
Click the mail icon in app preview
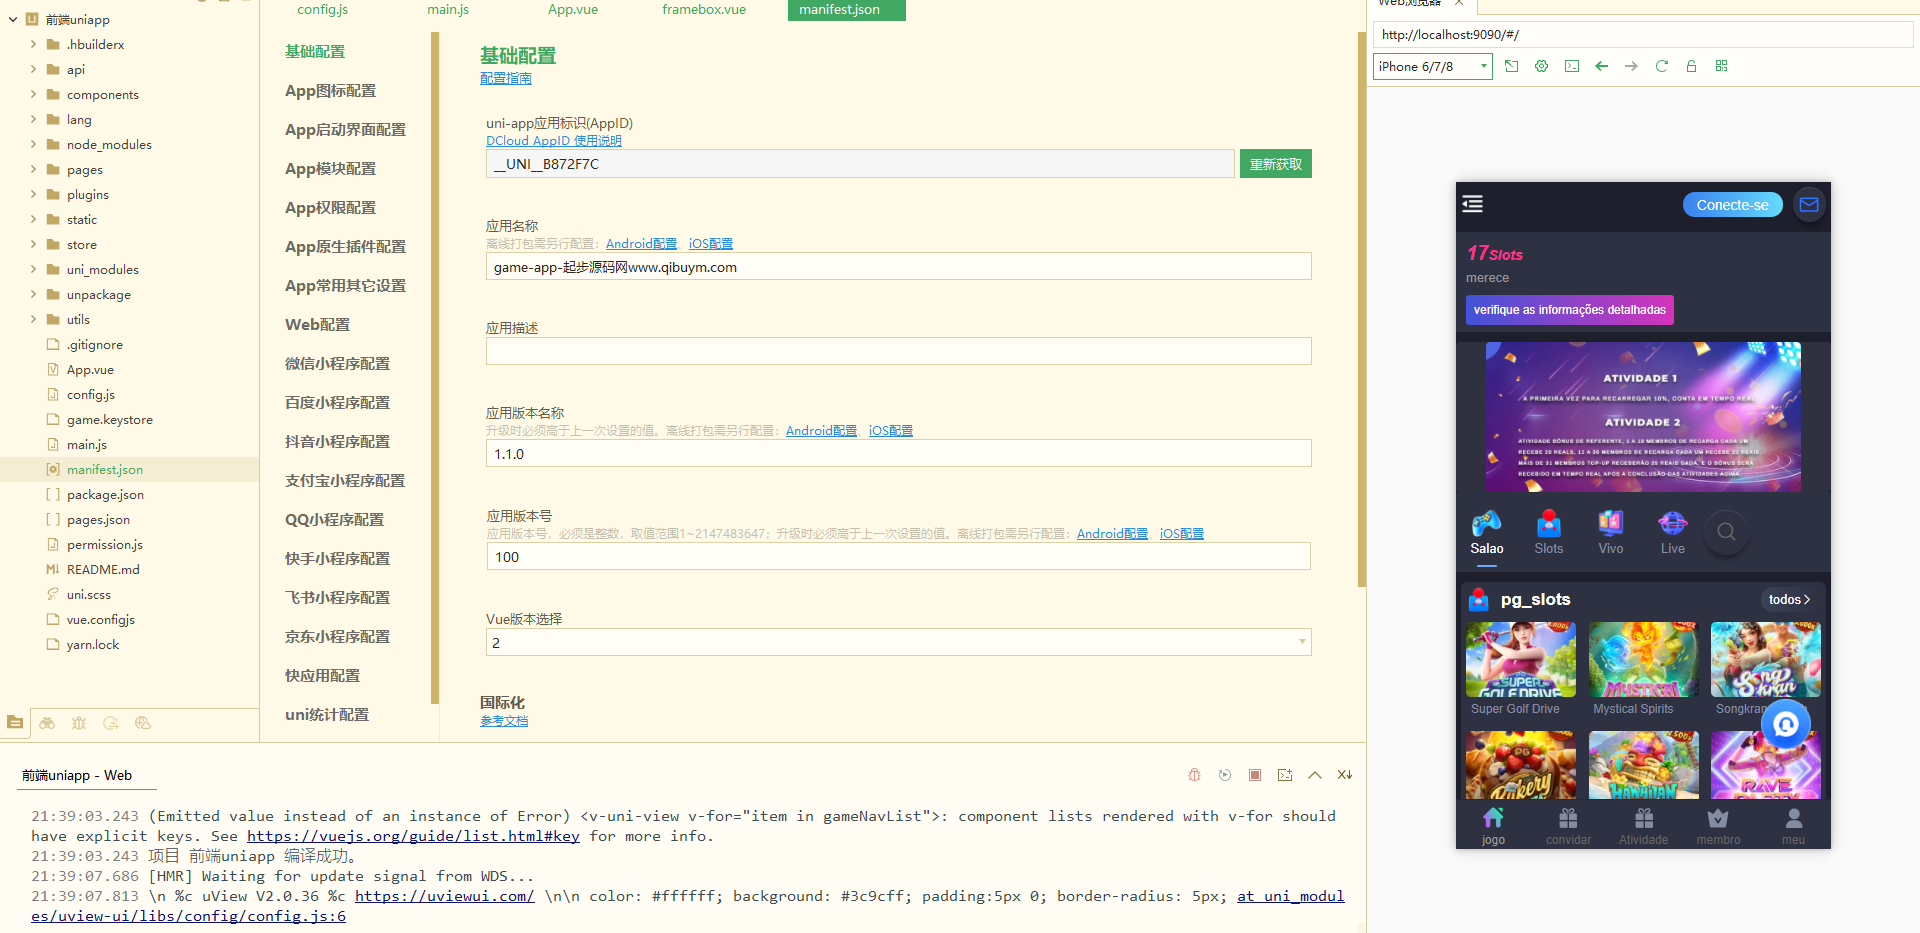point(1808,205)
